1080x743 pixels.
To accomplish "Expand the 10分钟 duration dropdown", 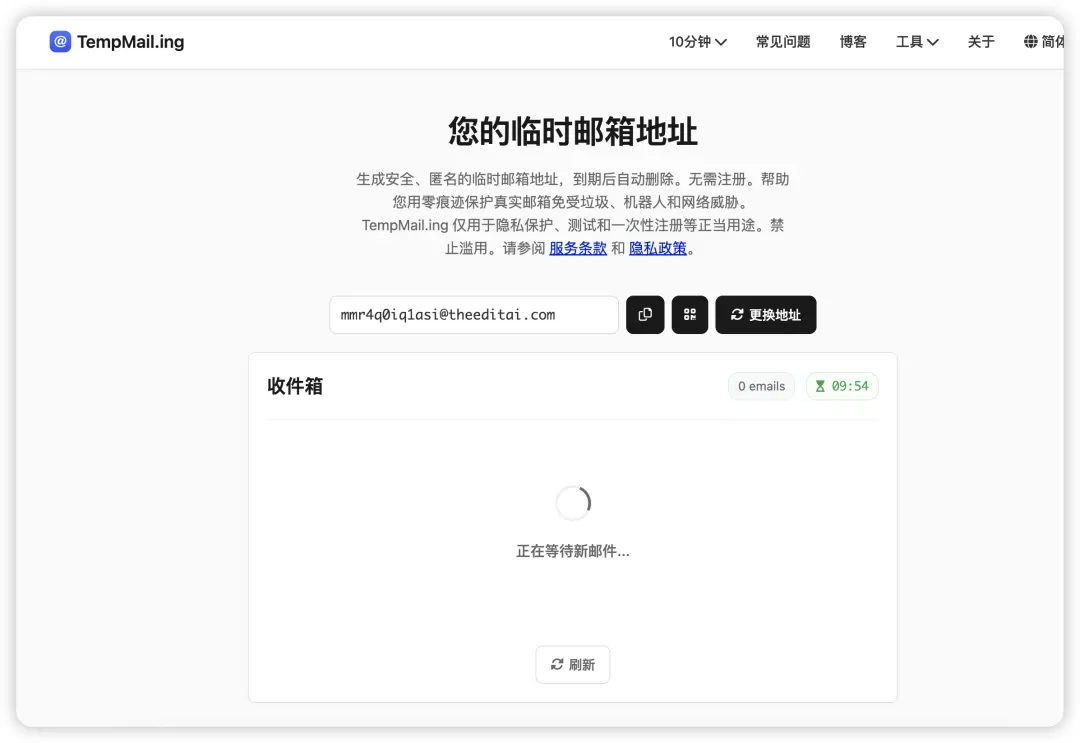I will [697, 42].
